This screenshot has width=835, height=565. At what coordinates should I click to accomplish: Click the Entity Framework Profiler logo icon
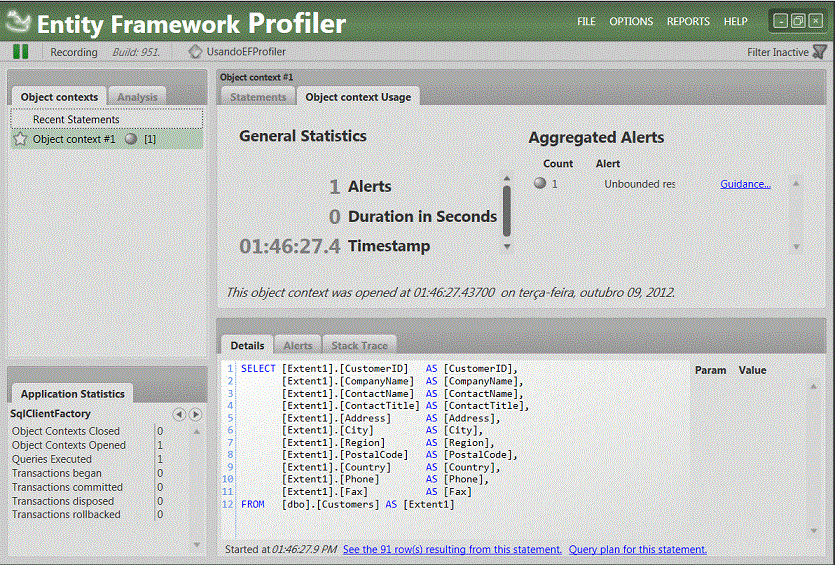click(x=18, y=22)
